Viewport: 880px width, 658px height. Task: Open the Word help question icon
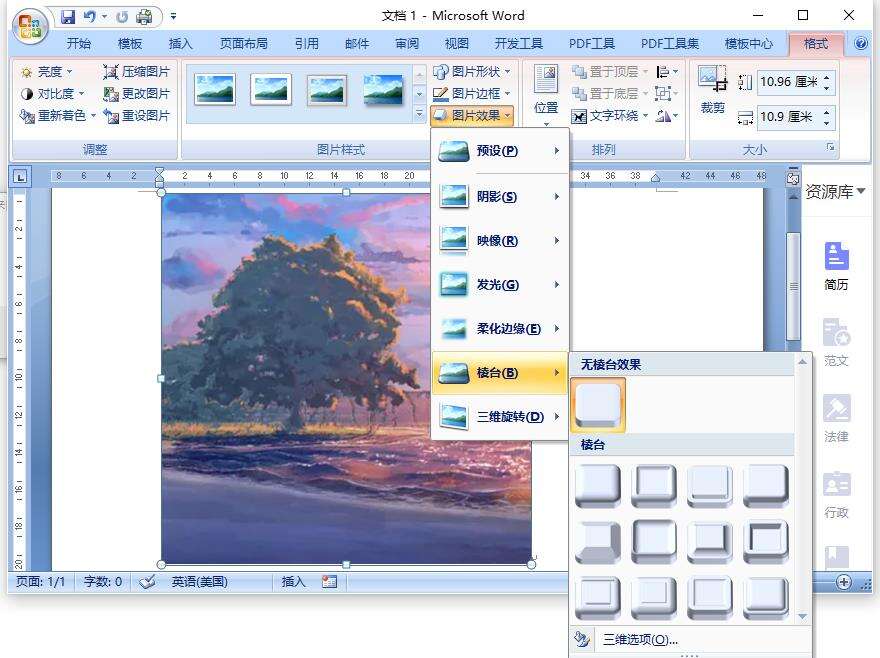(x=861, y=43)
